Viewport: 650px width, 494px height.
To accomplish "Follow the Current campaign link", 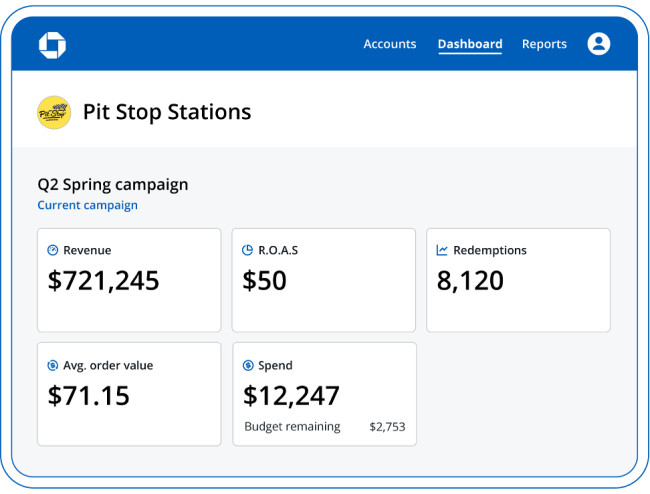I will coord(87,205).
